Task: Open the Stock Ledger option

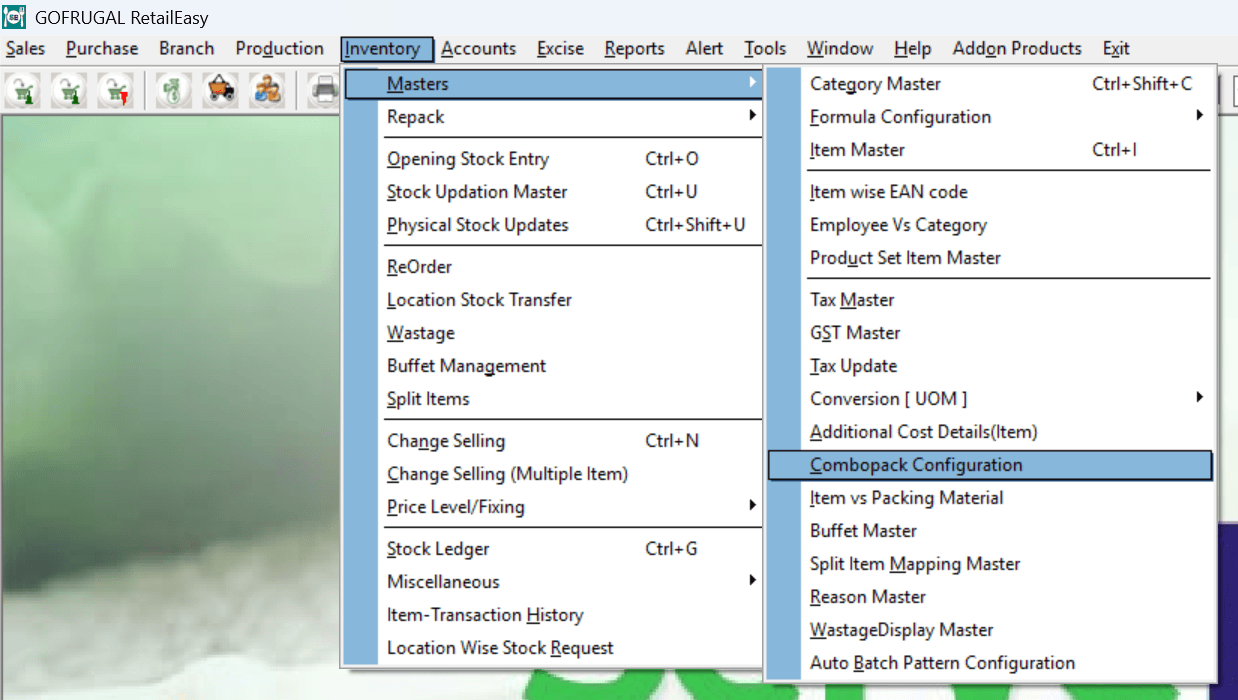Action: pyautogui.click(x=438, y=549)
